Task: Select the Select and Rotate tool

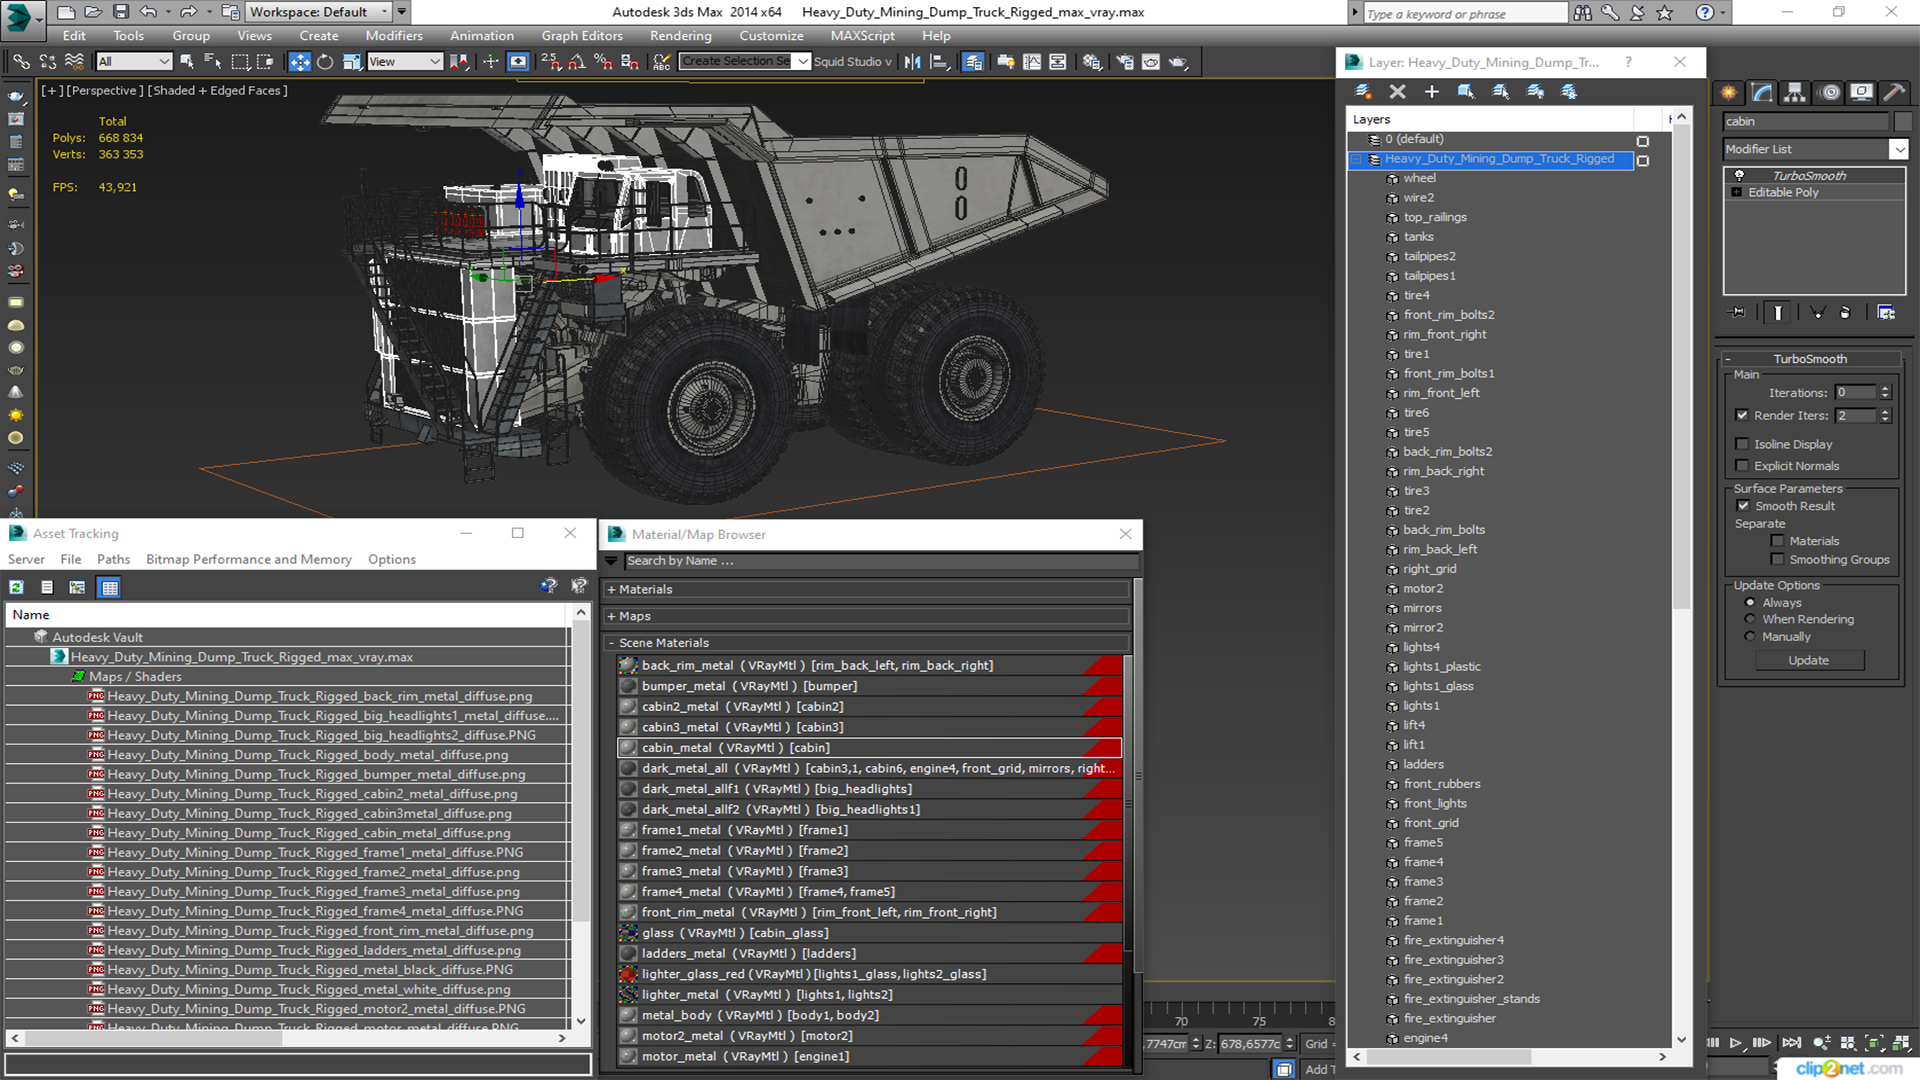Action: tap(325, 62)
